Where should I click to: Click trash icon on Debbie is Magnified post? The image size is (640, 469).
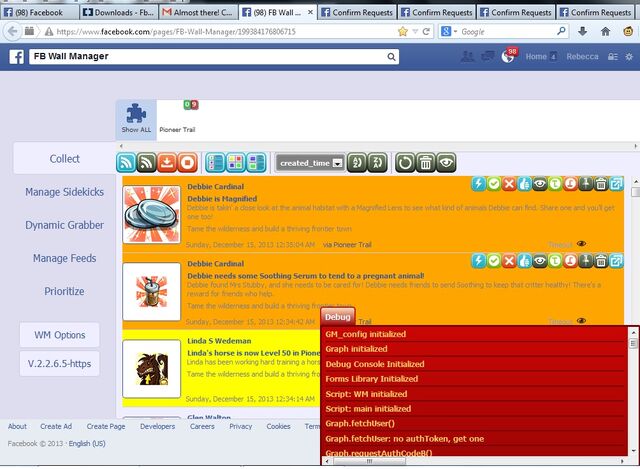[x=601, y=184]
